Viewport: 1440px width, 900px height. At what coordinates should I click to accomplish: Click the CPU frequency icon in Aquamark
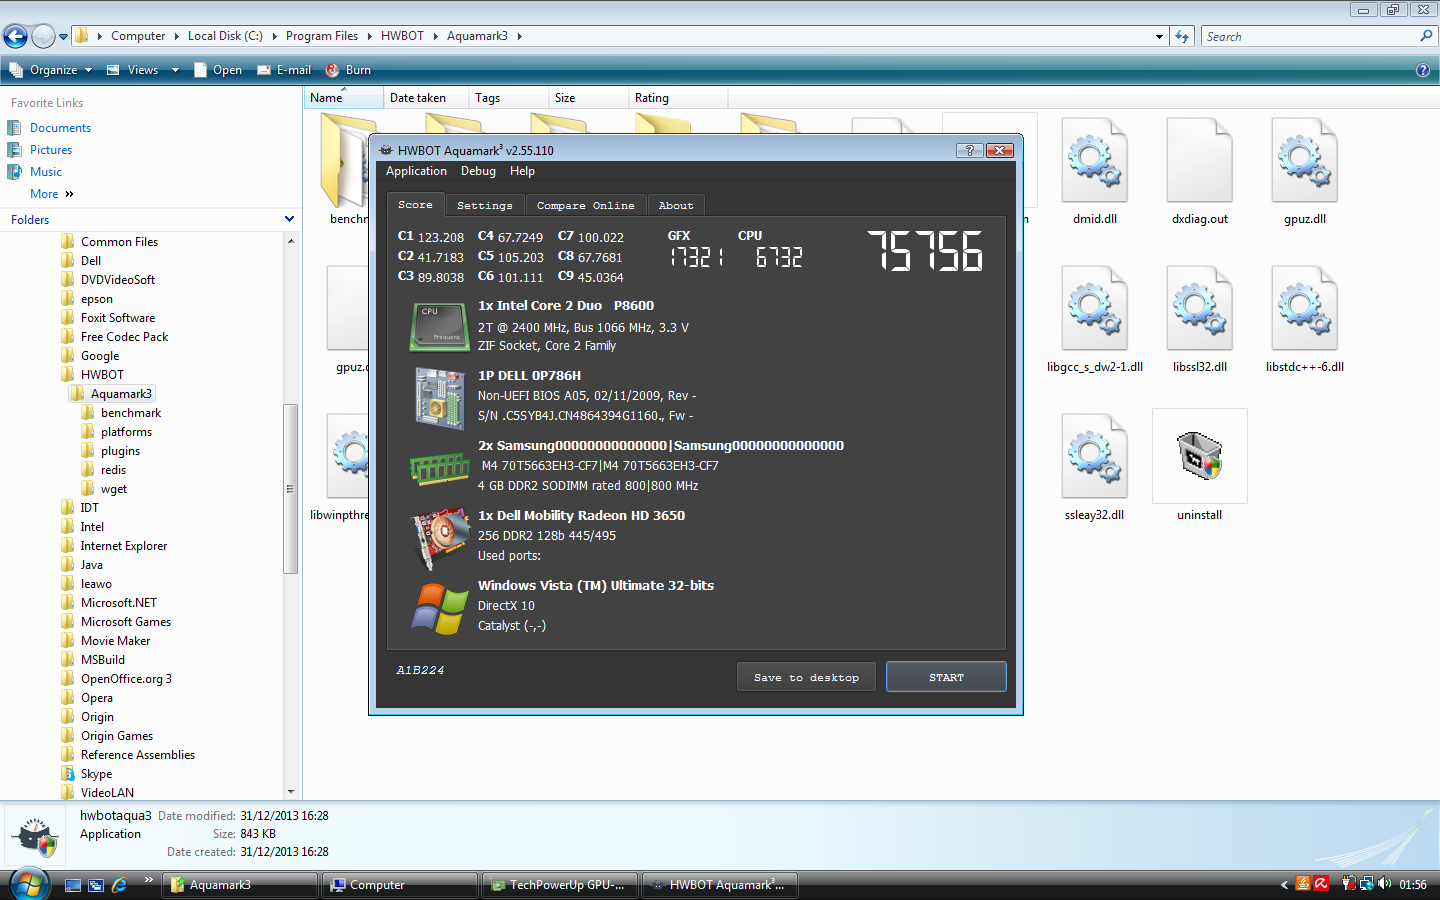(x=440, y=327)
